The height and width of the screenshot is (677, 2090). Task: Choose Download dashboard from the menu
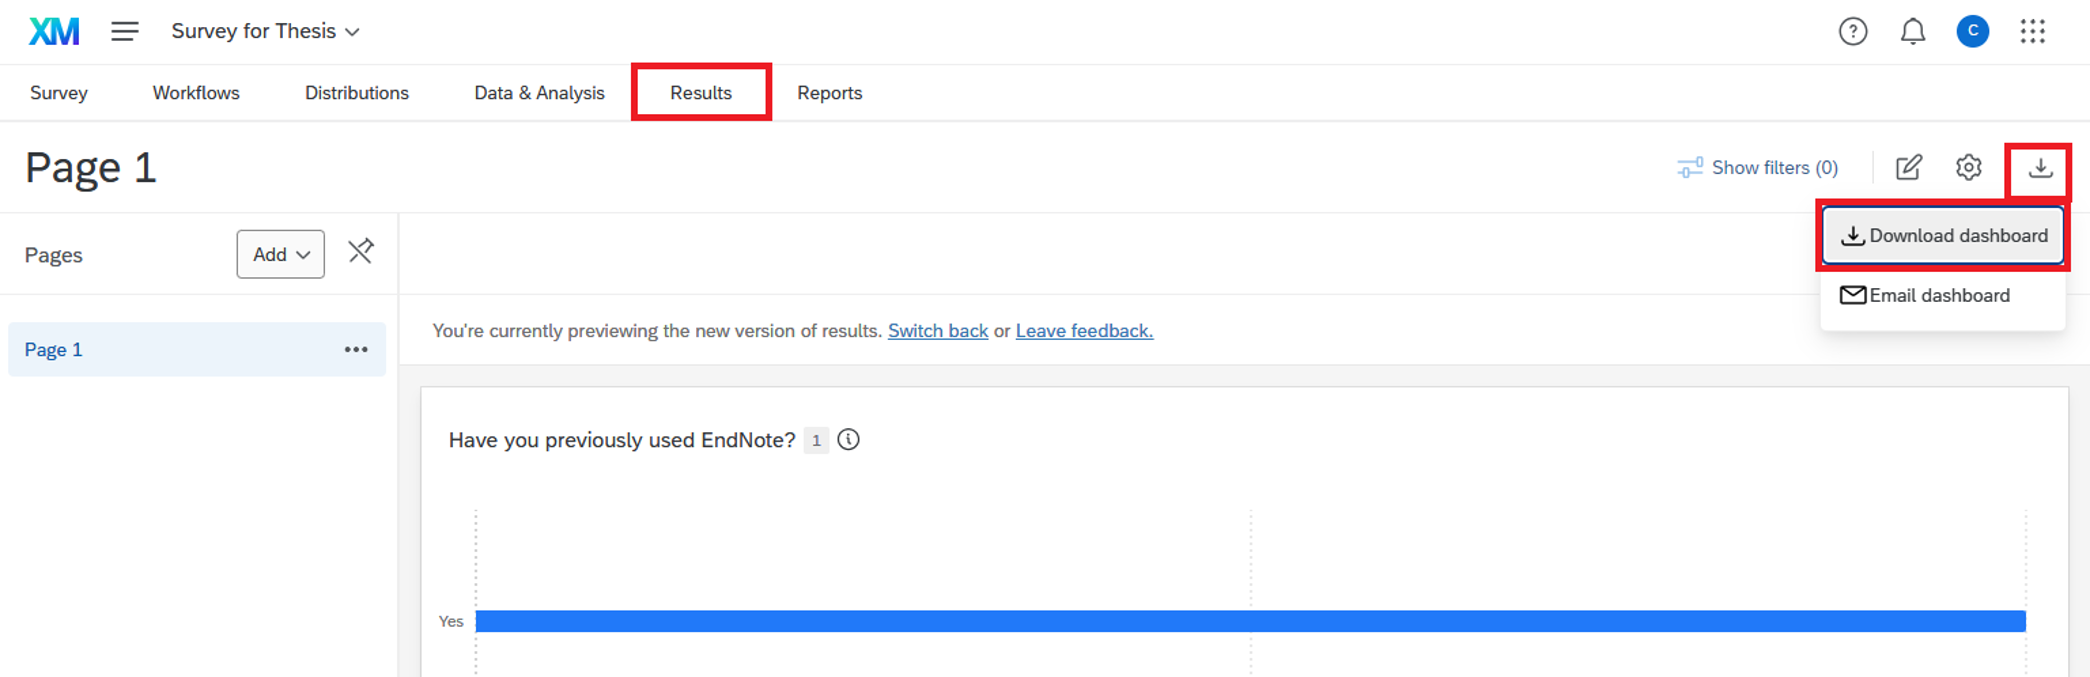coord(1943,236)
